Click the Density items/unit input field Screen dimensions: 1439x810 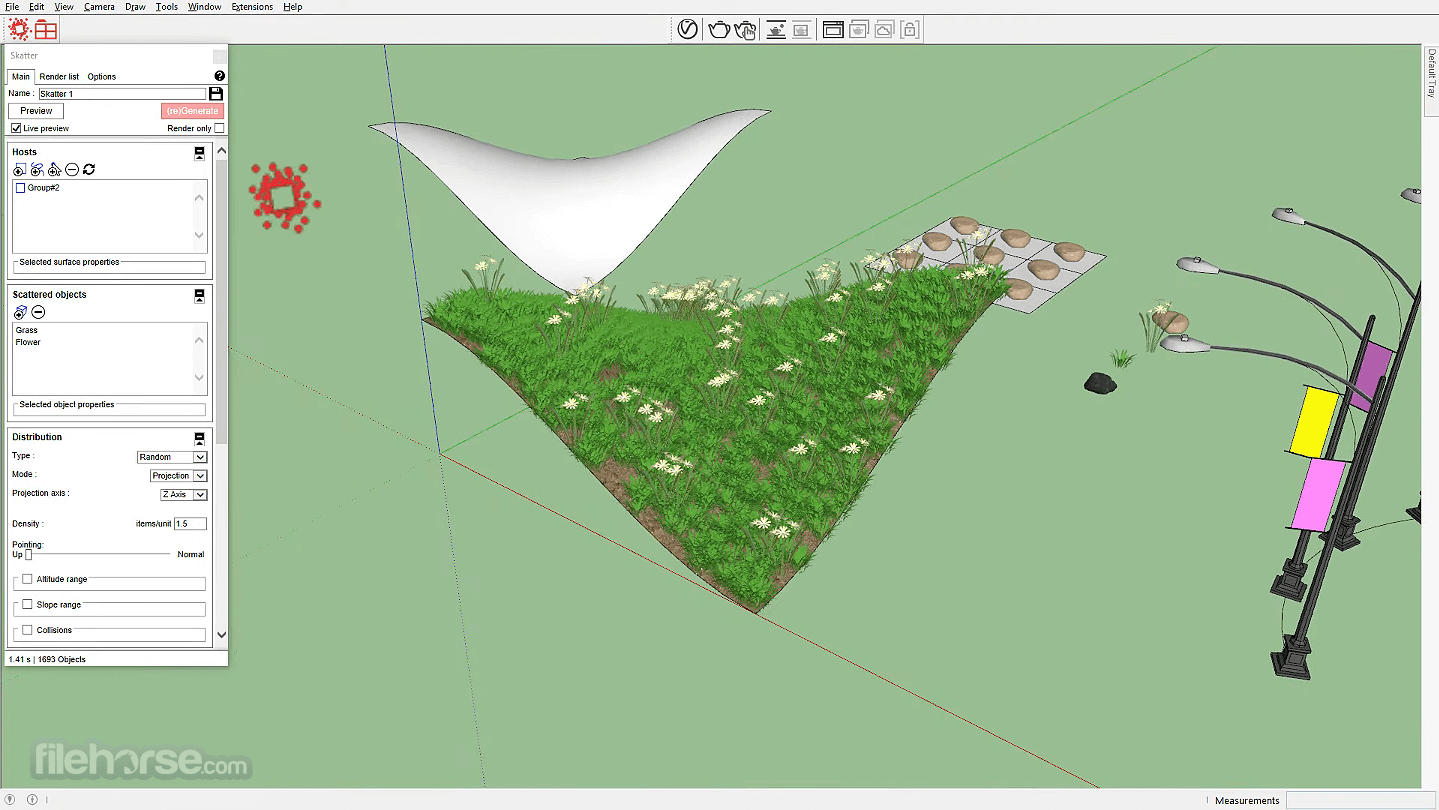(190, 523)
